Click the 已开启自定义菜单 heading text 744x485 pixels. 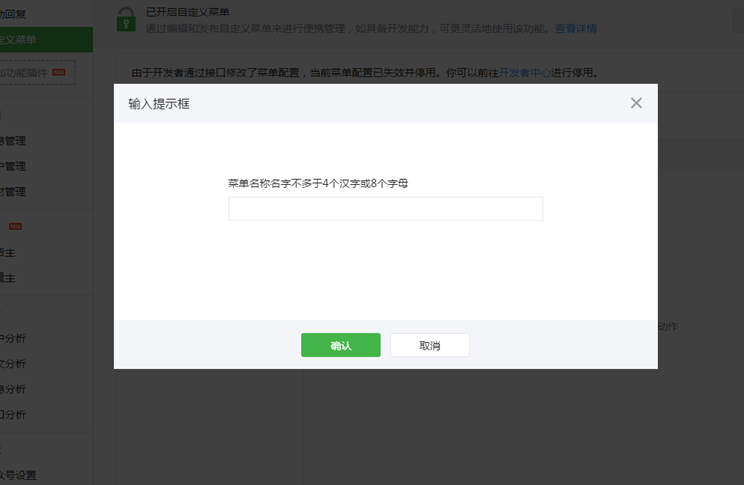[188, 12]
